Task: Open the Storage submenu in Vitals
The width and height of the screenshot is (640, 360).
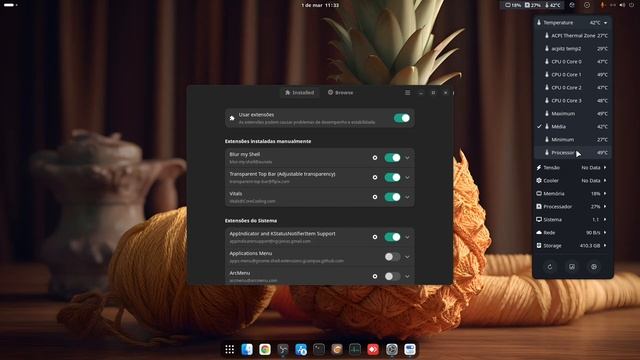Action: [x=572, y=246]
